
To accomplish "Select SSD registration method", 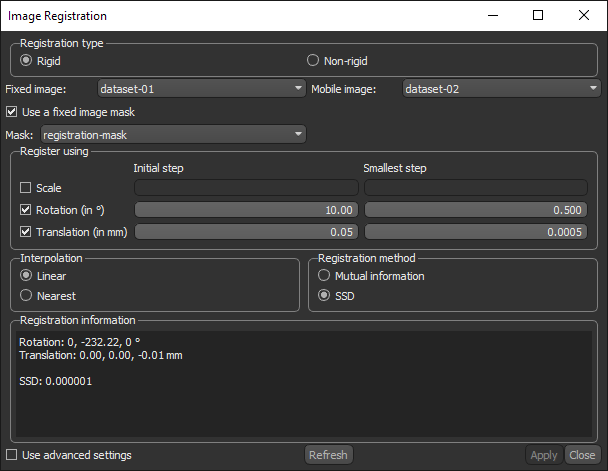I will pyautogui.click(x=324, y=296).
